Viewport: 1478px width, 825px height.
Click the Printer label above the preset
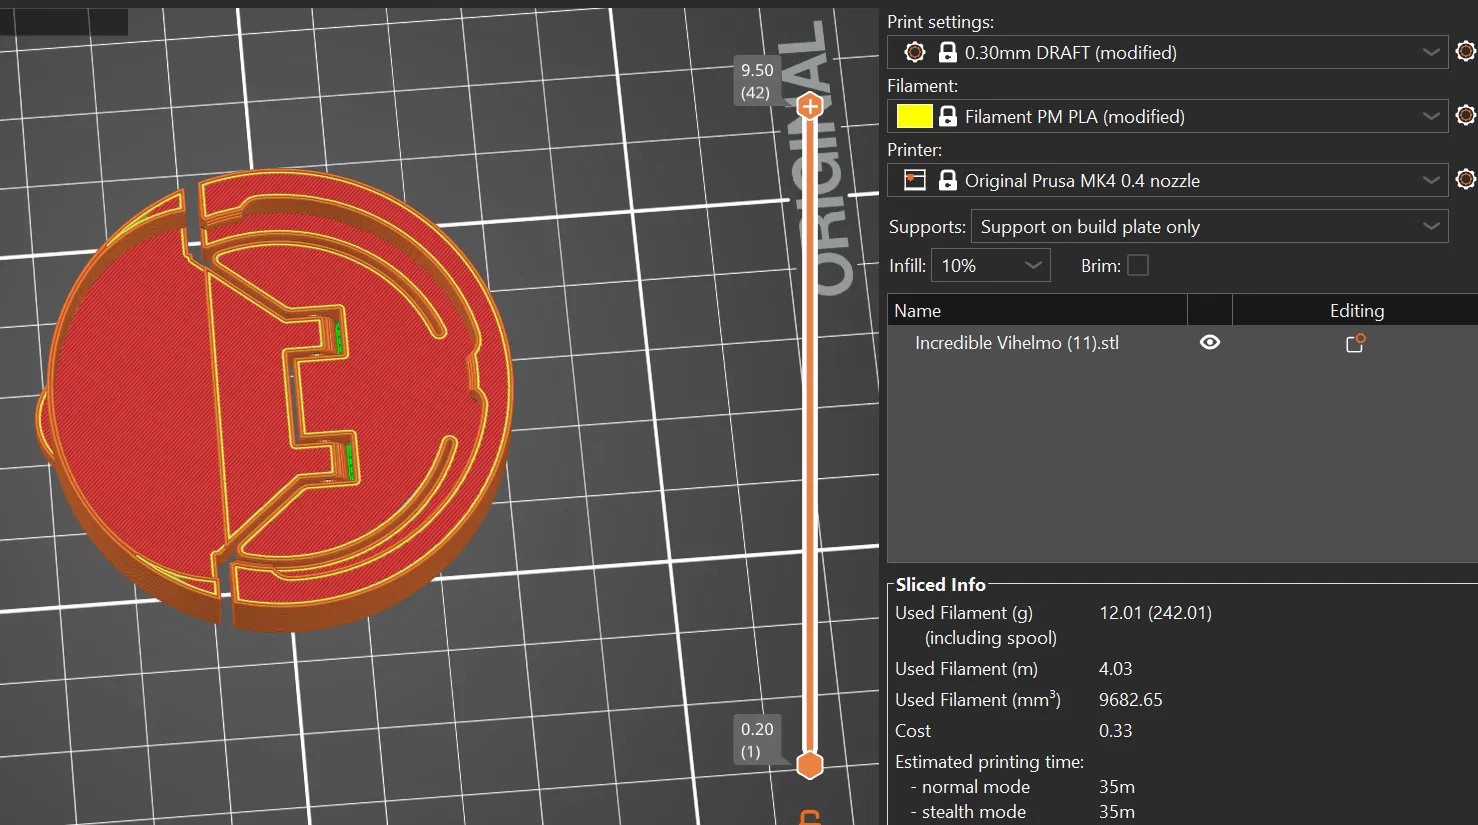(915, 150)
